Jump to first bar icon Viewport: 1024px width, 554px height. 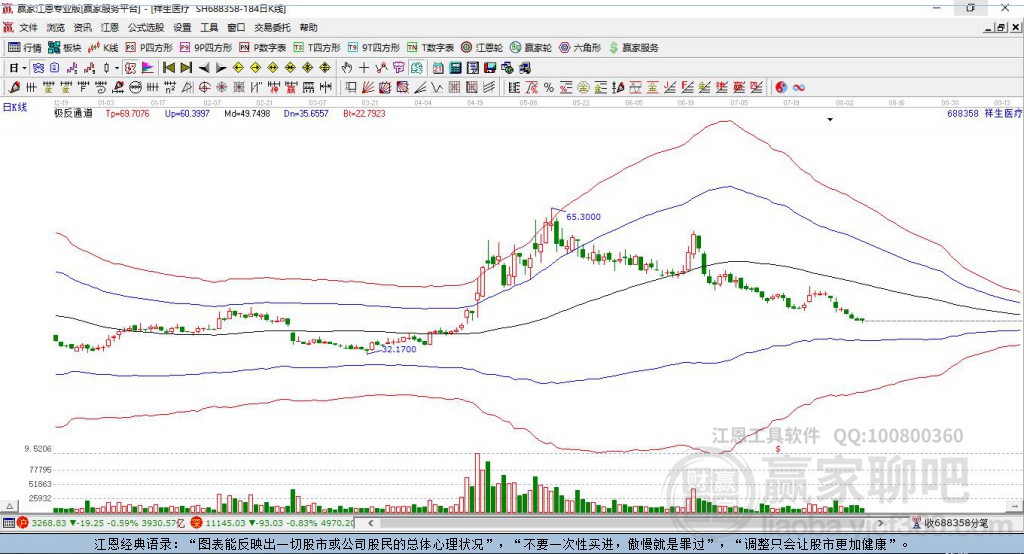point(168,68)
